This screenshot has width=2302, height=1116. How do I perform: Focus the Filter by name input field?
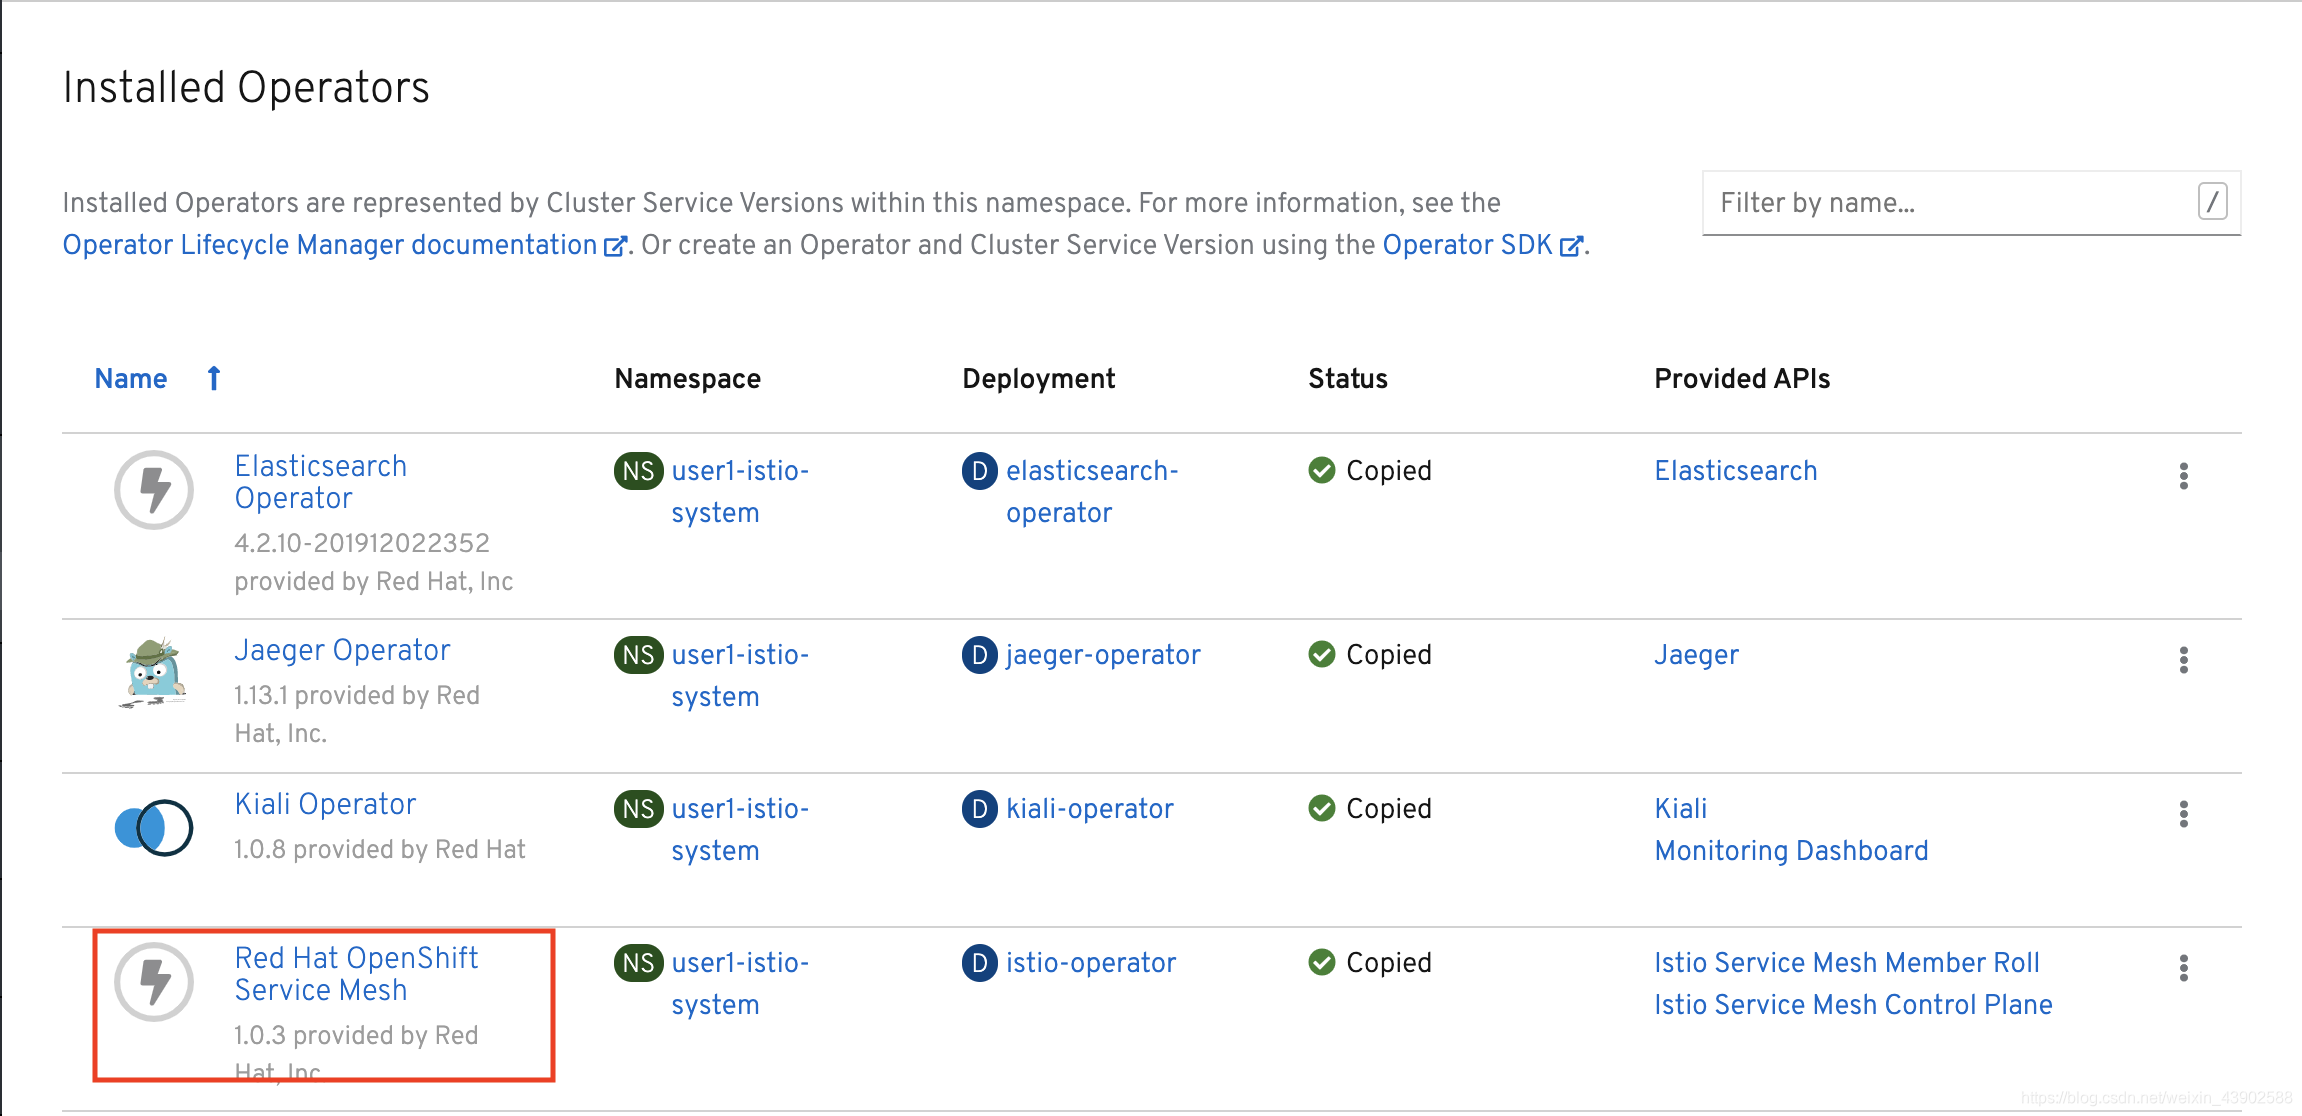click(1971, 203)
